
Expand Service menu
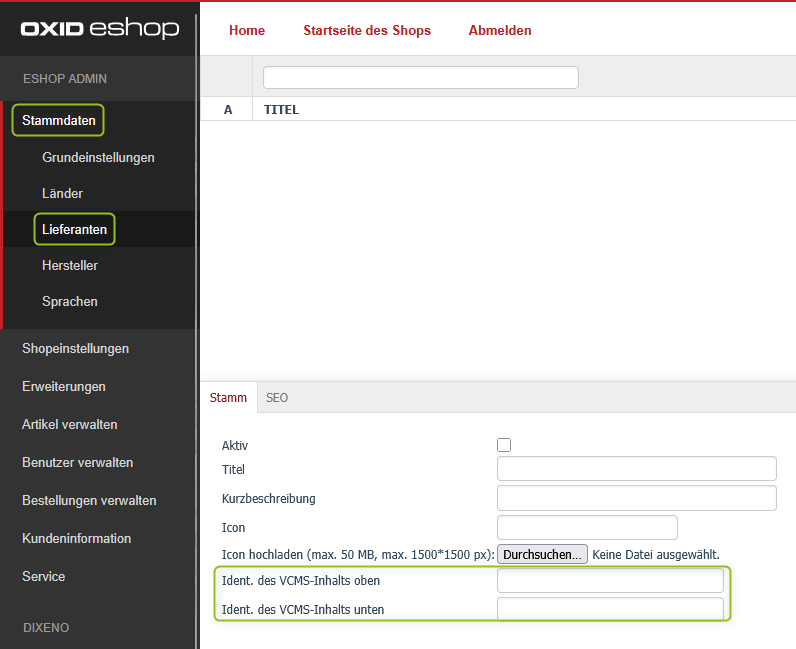coord(43,576)
